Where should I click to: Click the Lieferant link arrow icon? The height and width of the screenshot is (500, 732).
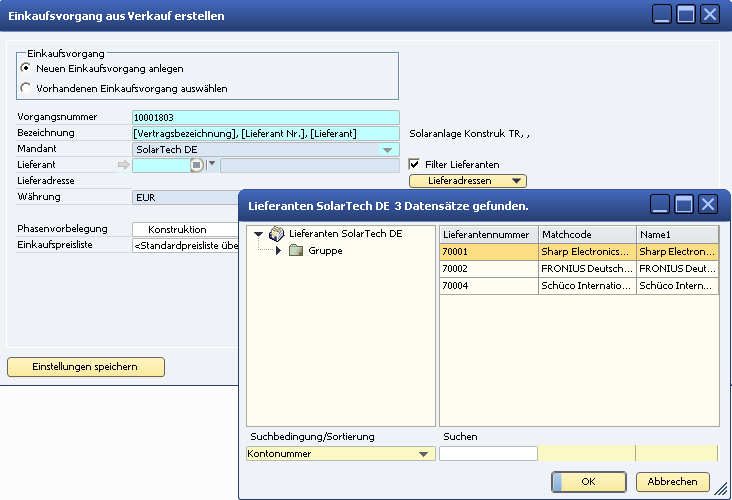[124, 165]
